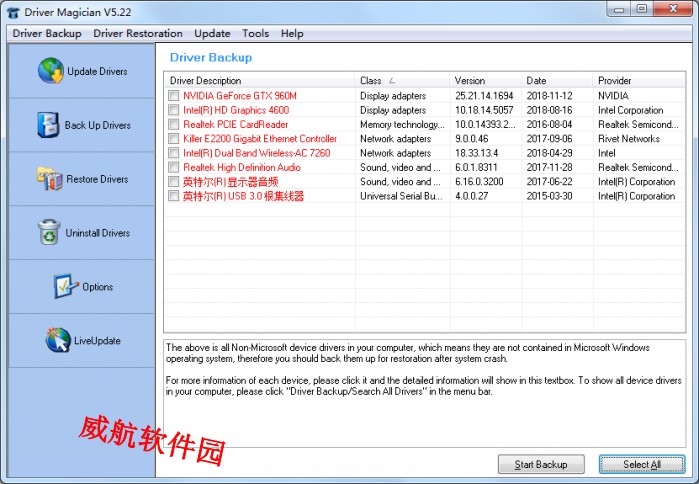Click the LiveUpdate globe icon
This screenshot has height=484, width=699.
[58, 340]
